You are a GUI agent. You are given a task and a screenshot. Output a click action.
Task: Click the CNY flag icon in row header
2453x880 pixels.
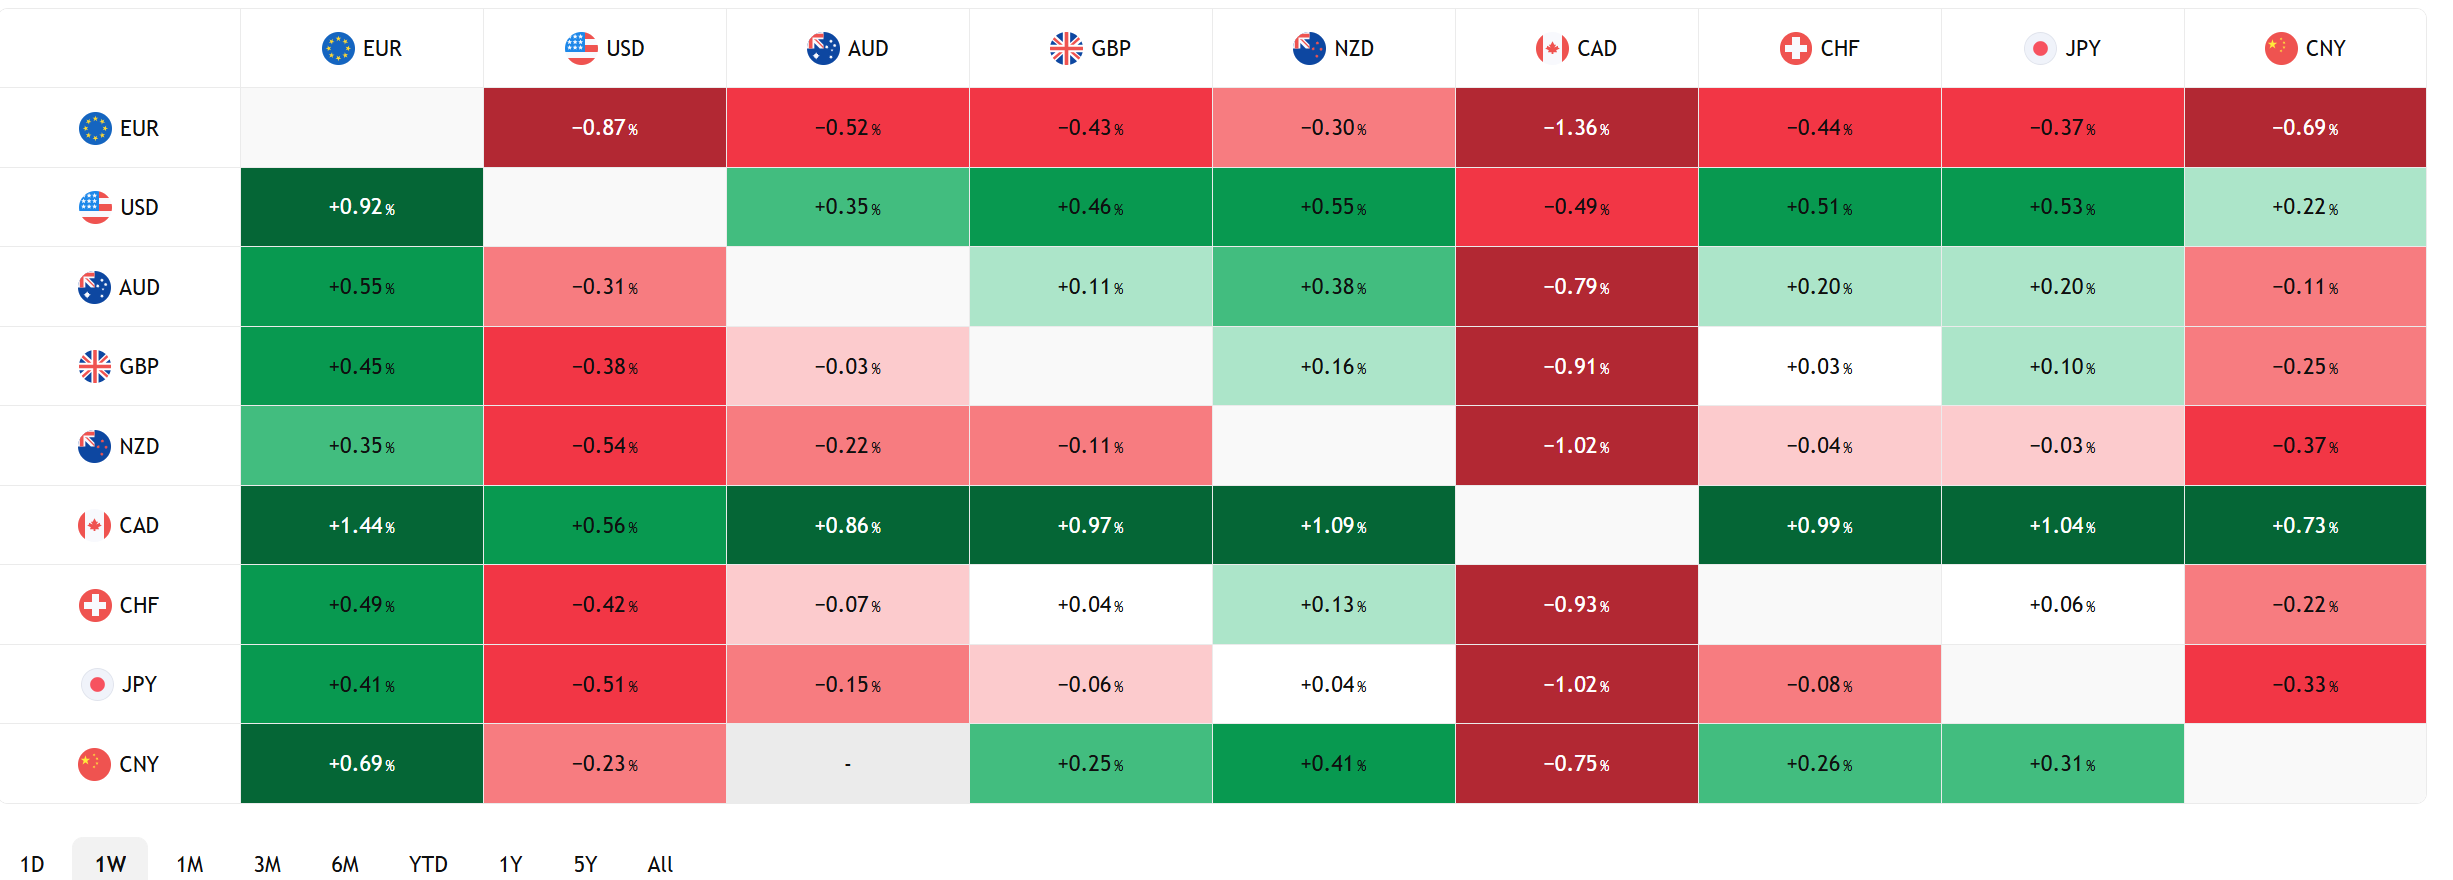pyautogui.click(x=95, y=764)
